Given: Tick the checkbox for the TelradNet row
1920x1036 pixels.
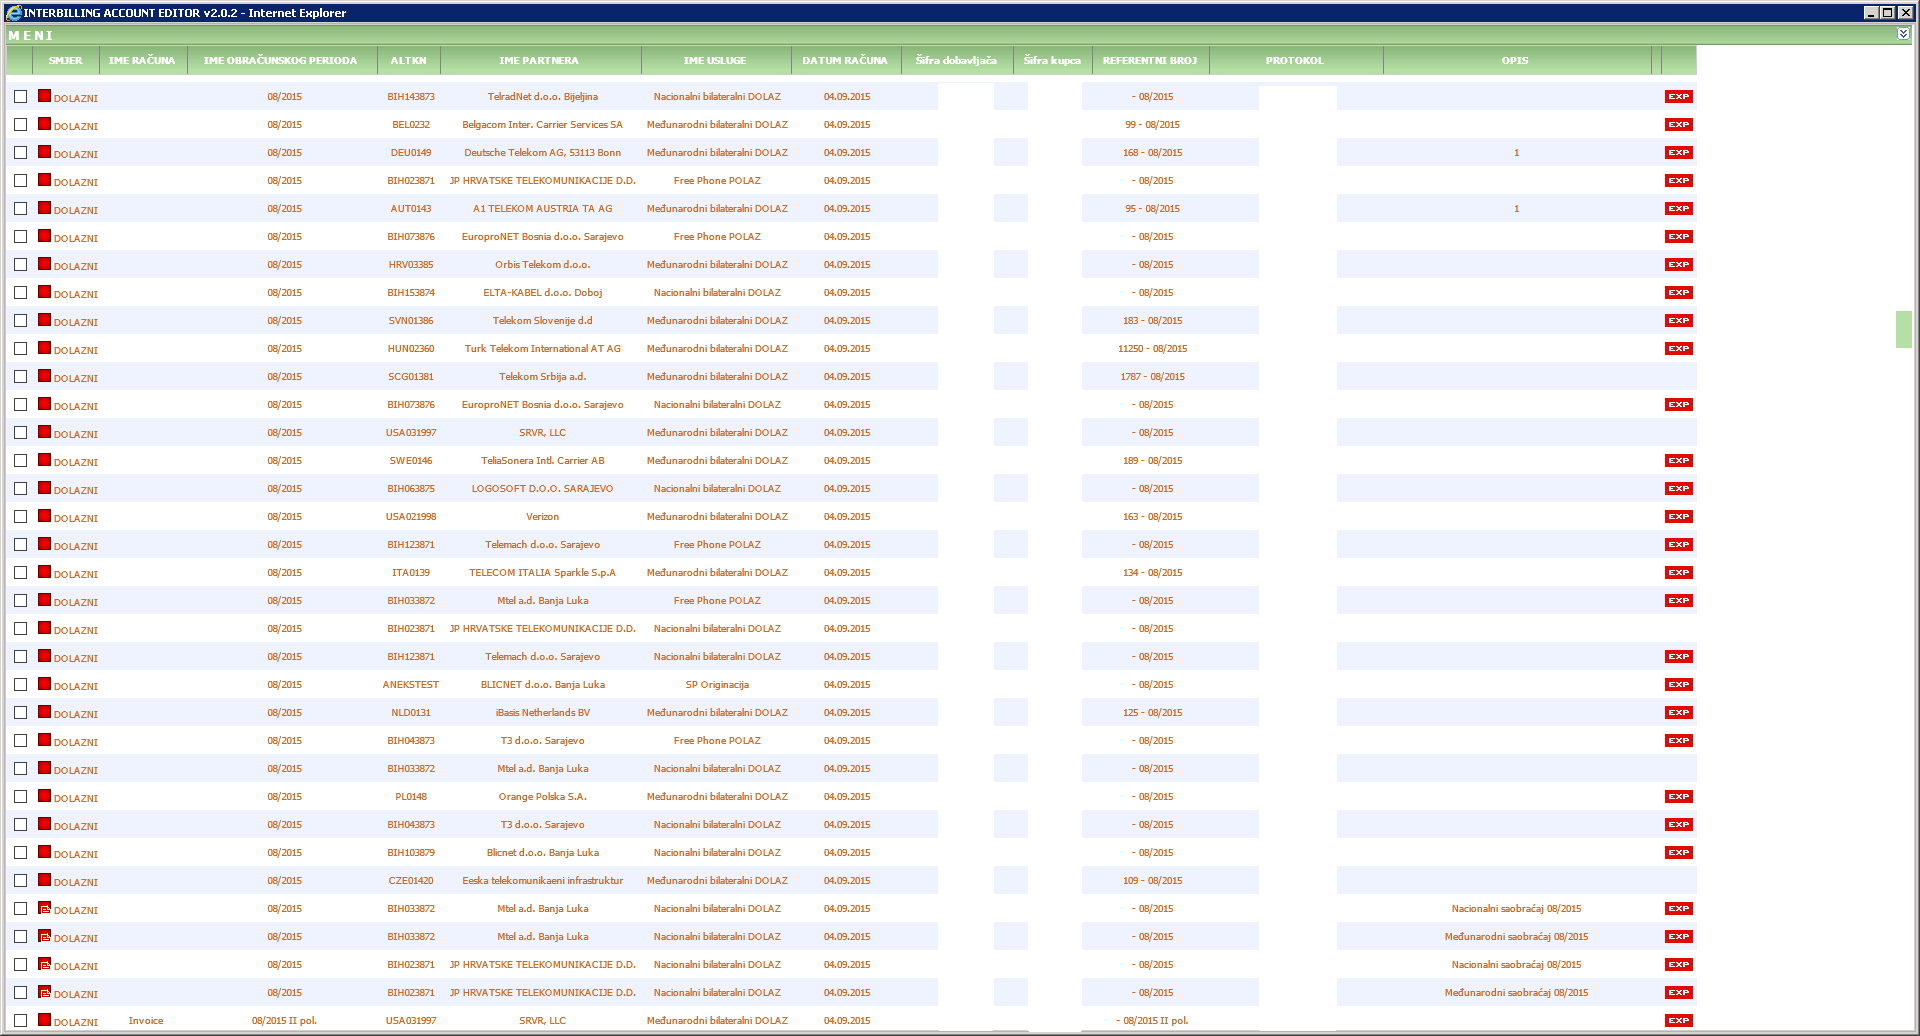Looking at the screenshot, I should click(20, 97).
